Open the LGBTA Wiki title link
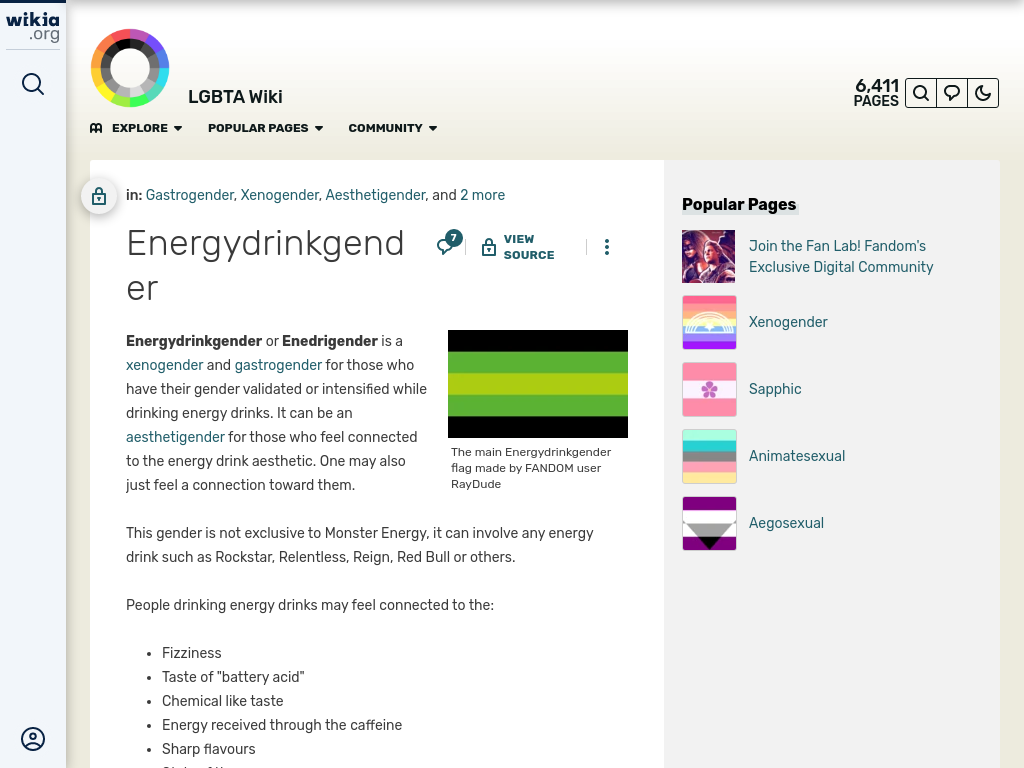This screenshot has height=768, width=1024. click(235, 97)
